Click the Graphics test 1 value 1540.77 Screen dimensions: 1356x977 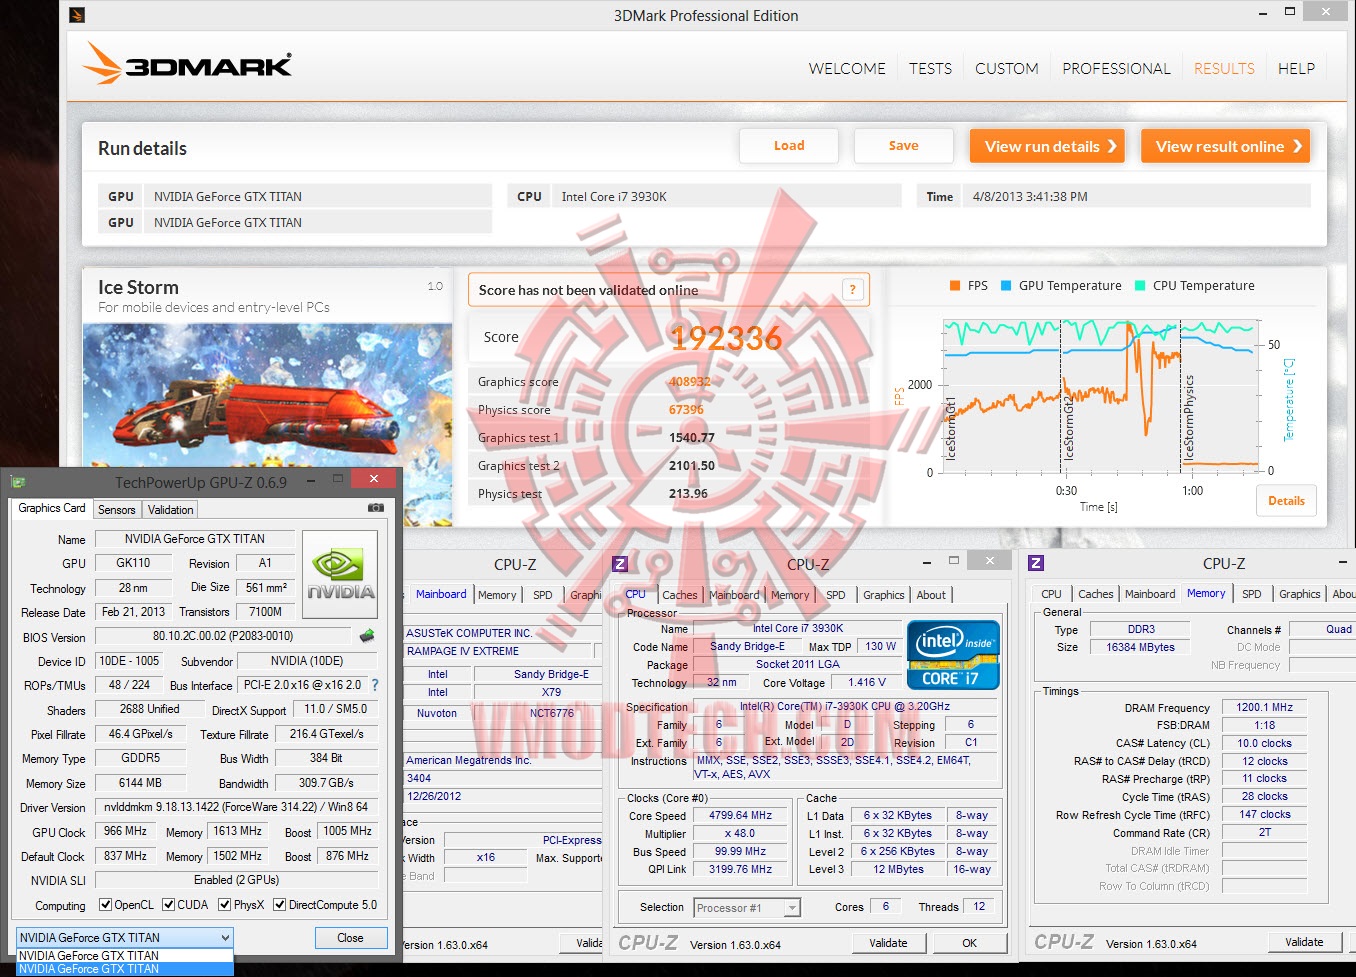click(x=692, y=438)
